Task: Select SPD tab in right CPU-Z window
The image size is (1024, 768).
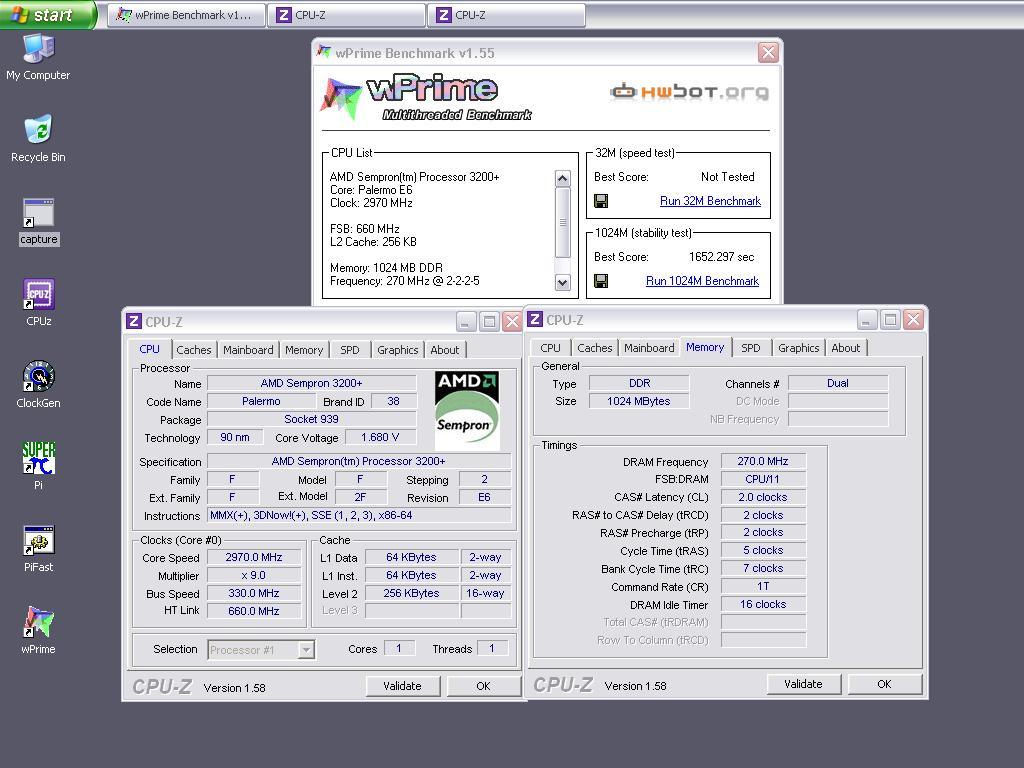Action: coord(751,348)
